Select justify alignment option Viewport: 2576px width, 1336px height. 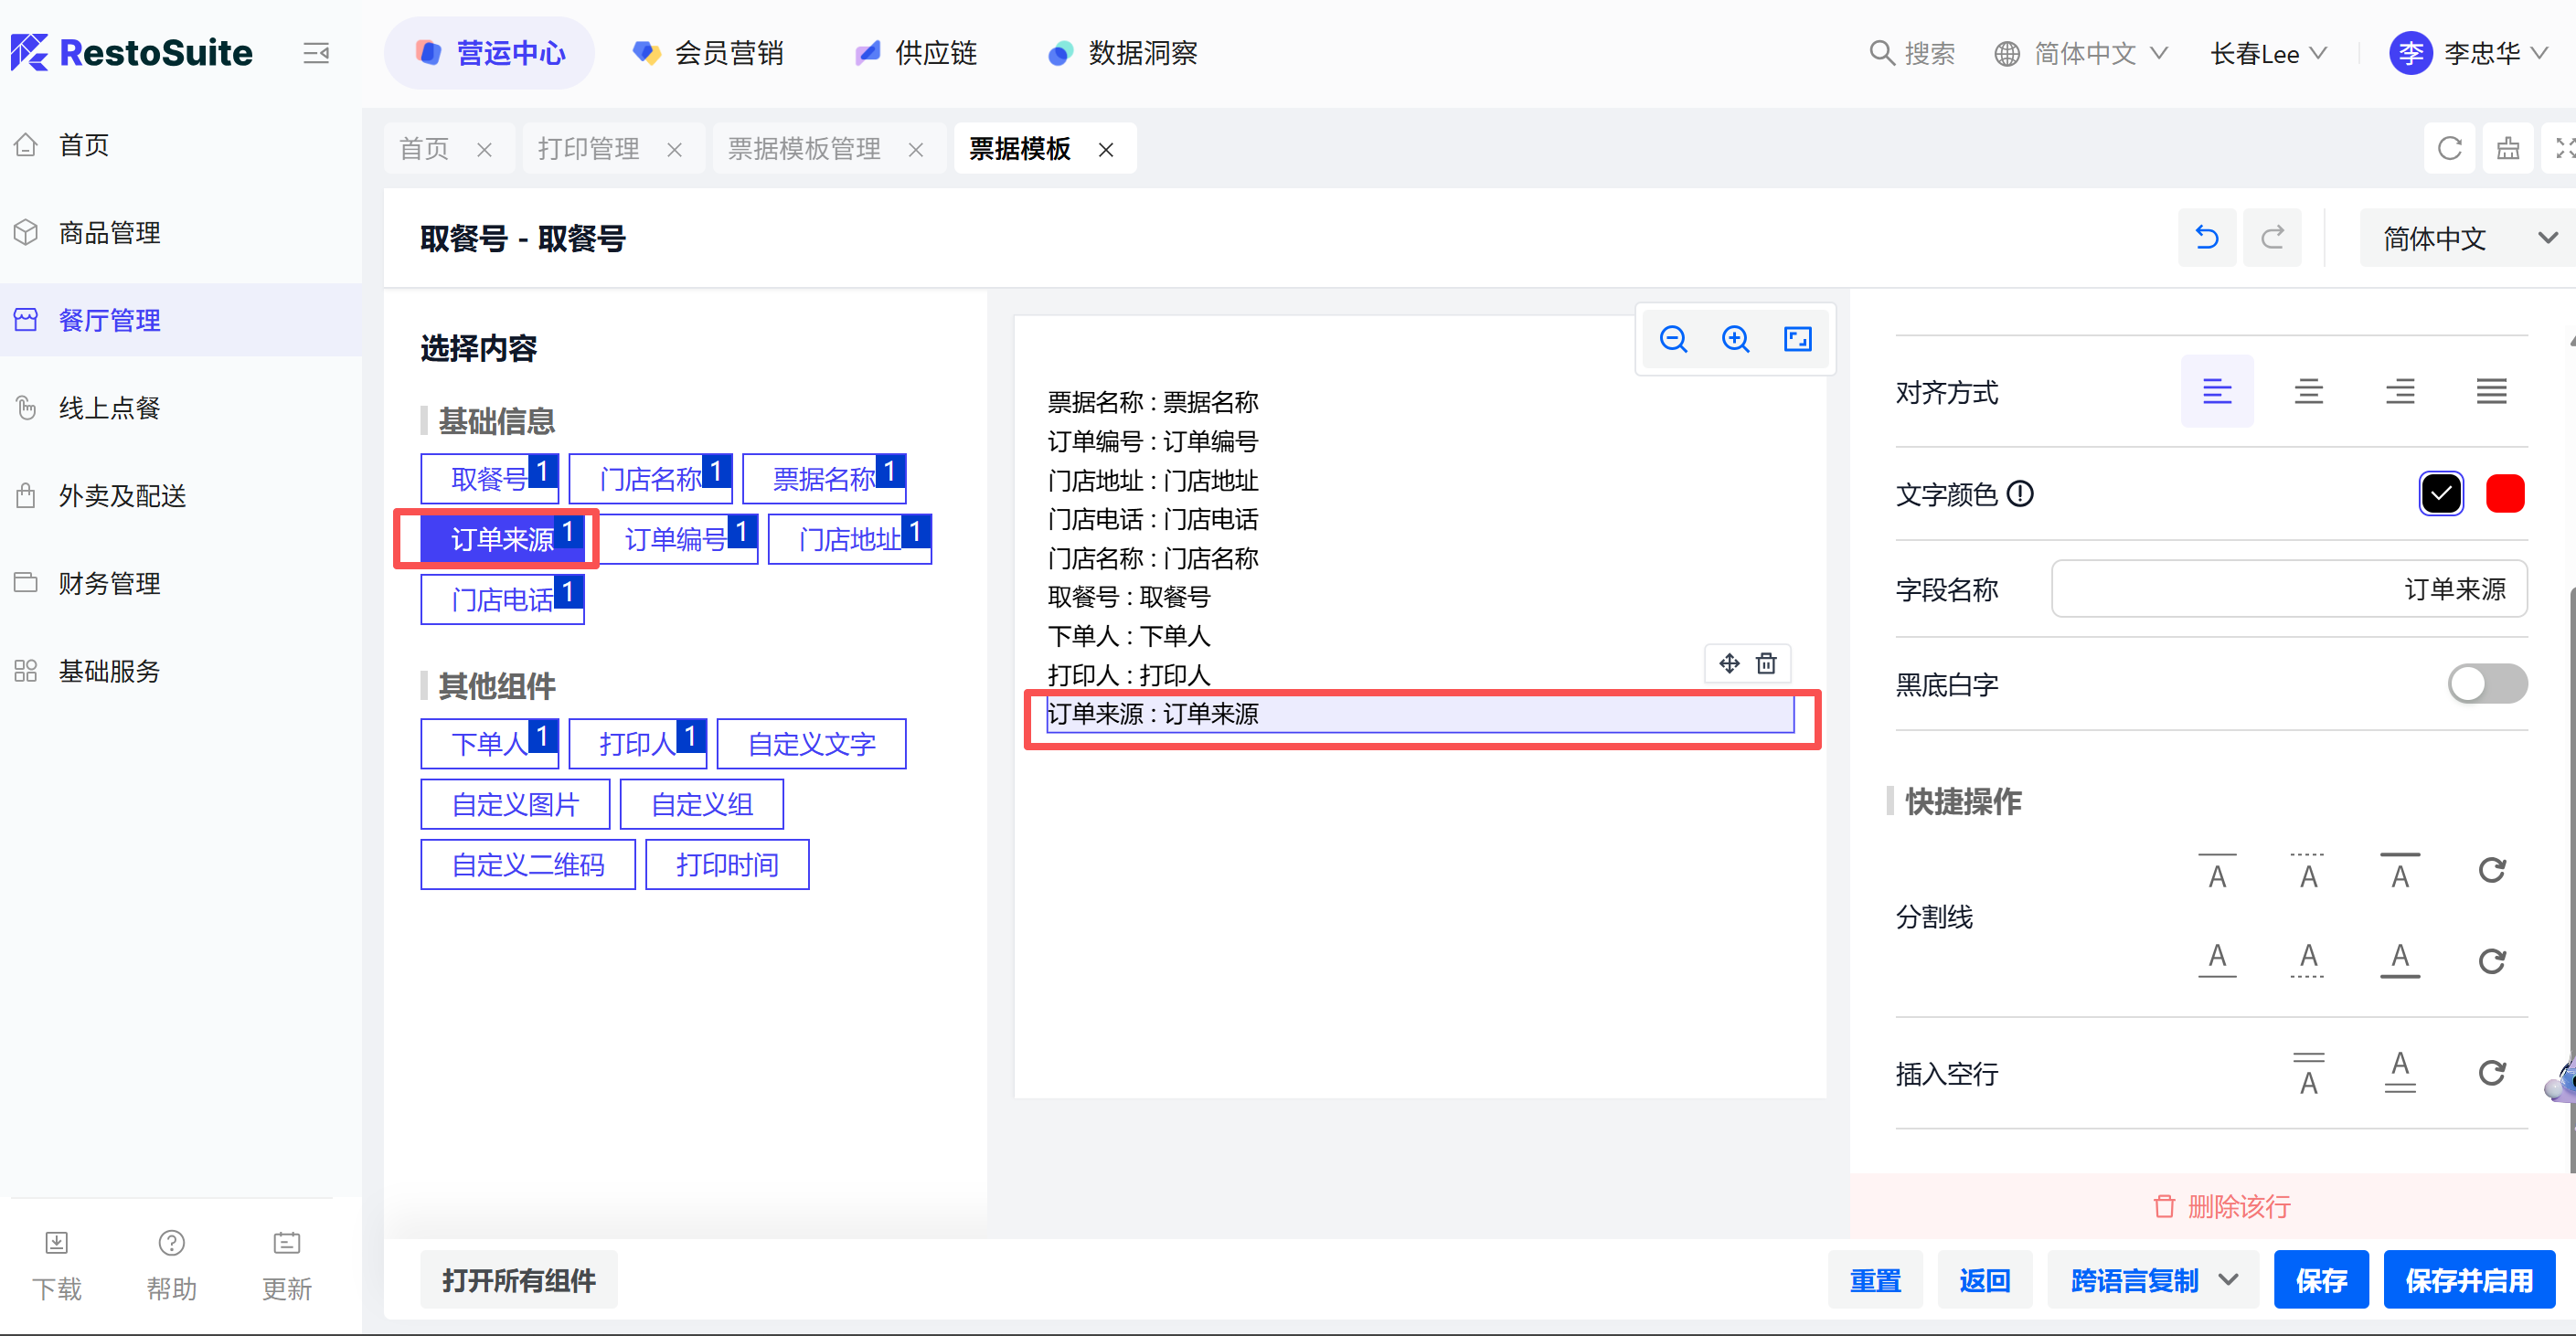(x=2490, y=391)
